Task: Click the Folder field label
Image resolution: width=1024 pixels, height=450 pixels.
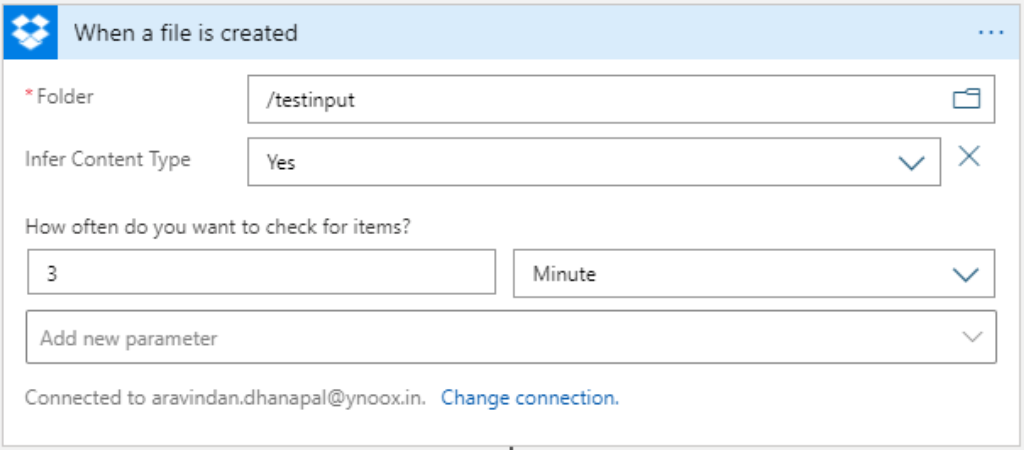Action: [x=65, y=96]
